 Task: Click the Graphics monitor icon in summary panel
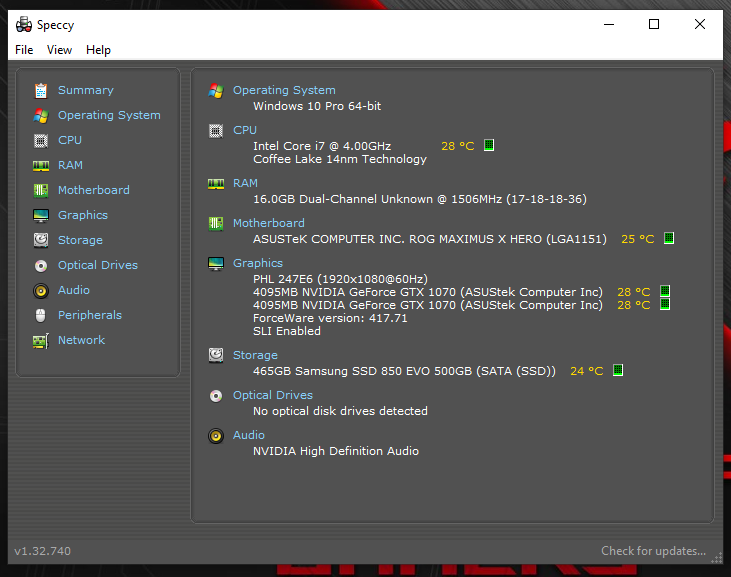(216, 264)
